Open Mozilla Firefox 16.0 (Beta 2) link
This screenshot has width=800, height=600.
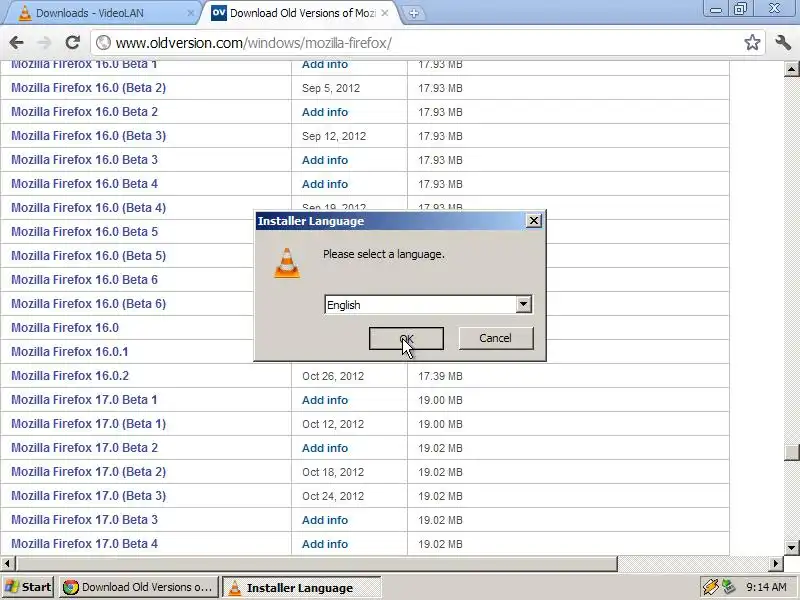pos(88,88)
